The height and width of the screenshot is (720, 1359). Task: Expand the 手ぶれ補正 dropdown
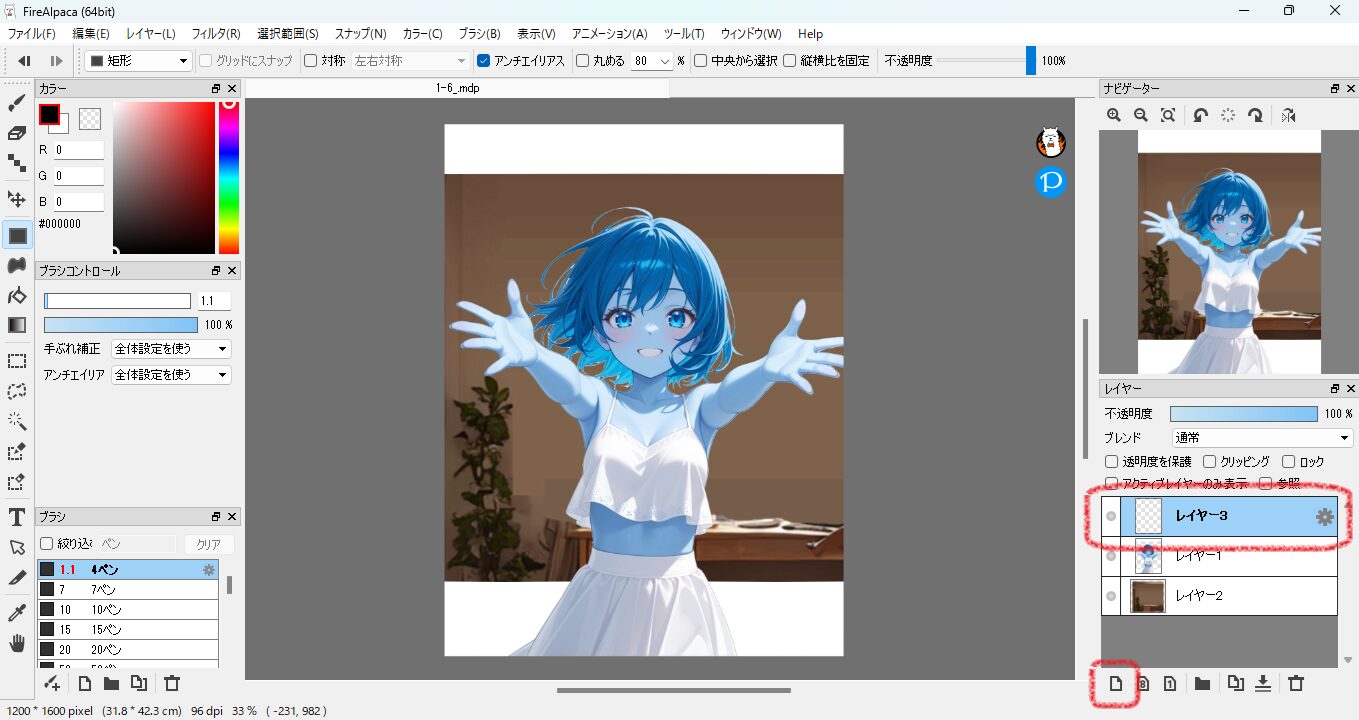click(171, 349)
